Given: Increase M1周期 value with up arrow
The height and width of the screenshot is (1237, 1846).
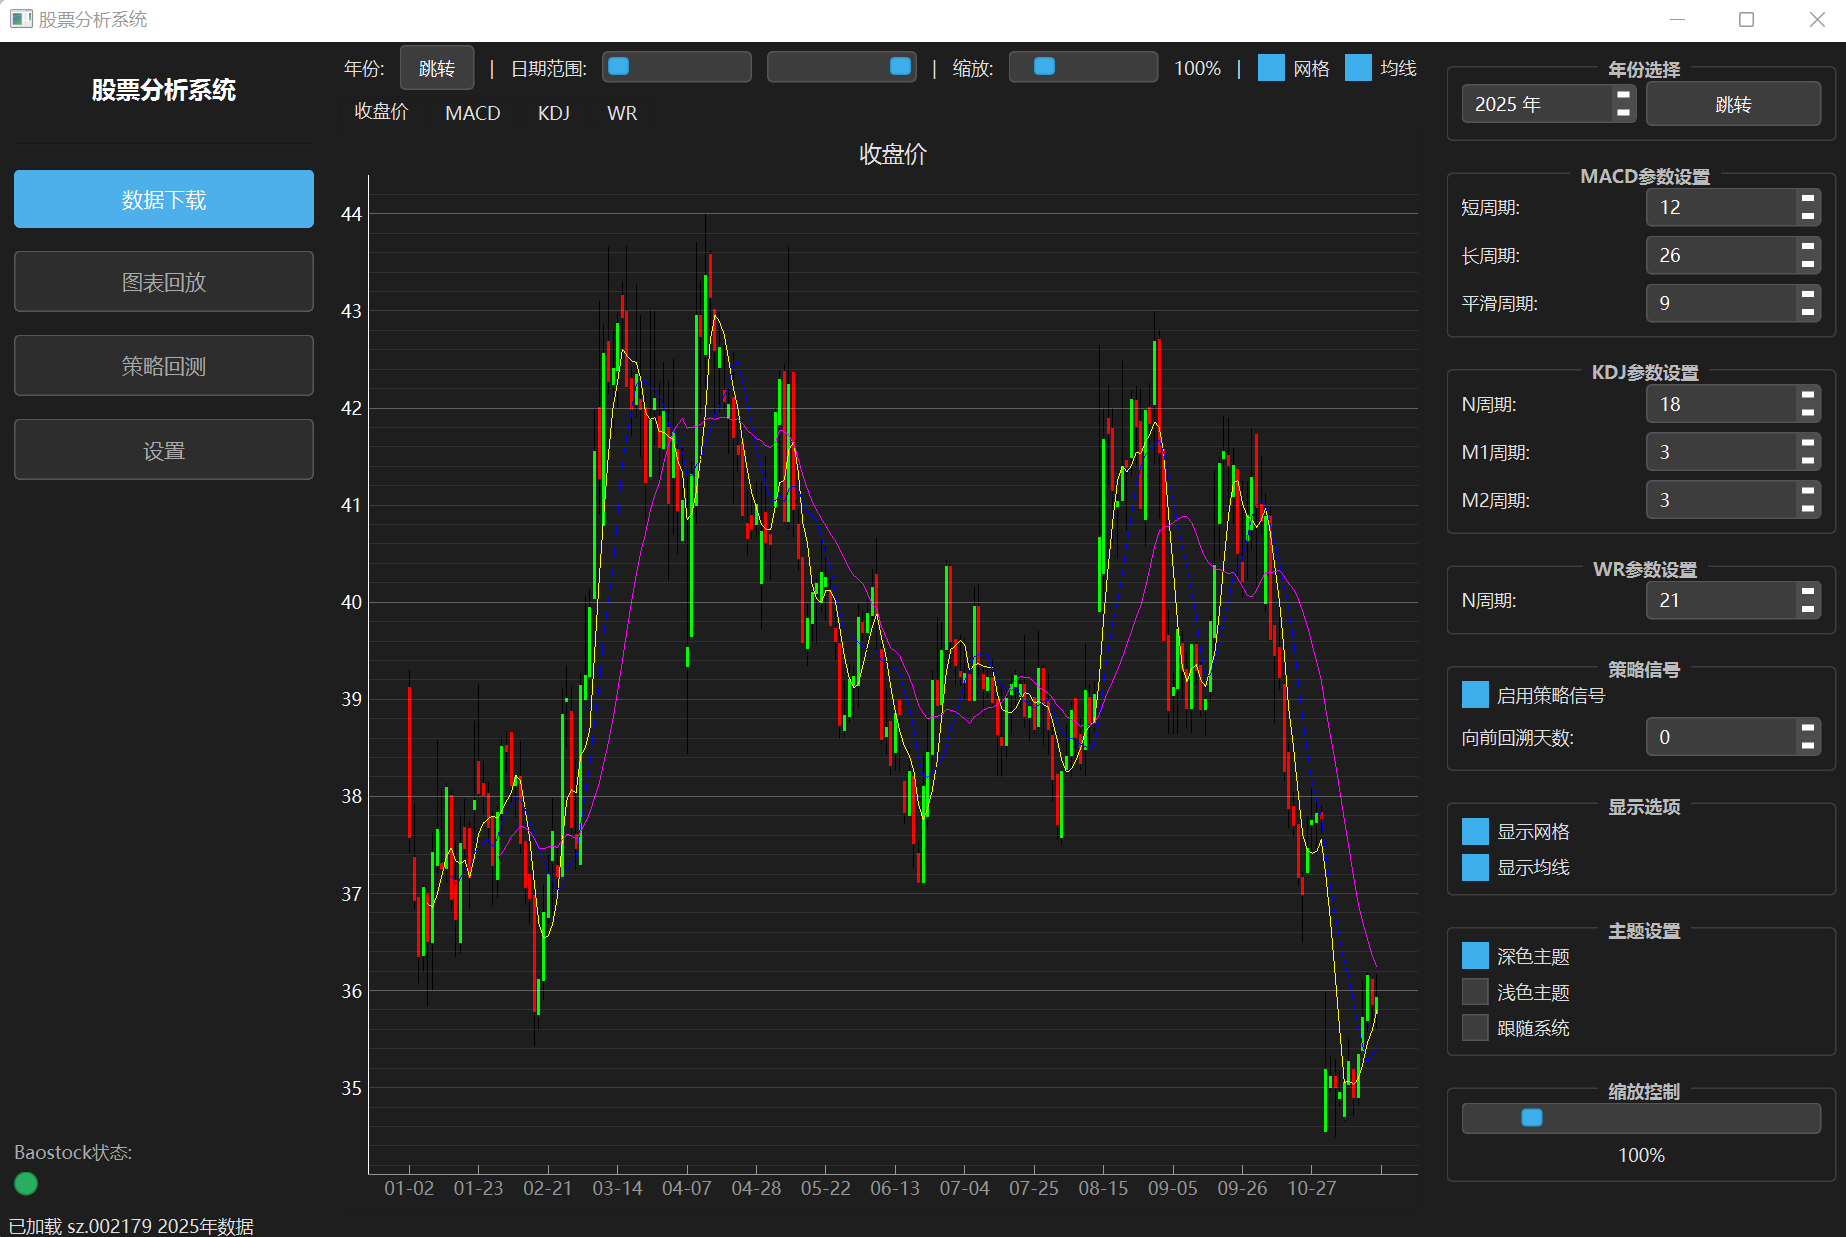Looking at the screenshot, I should [x=1808, y=443].
